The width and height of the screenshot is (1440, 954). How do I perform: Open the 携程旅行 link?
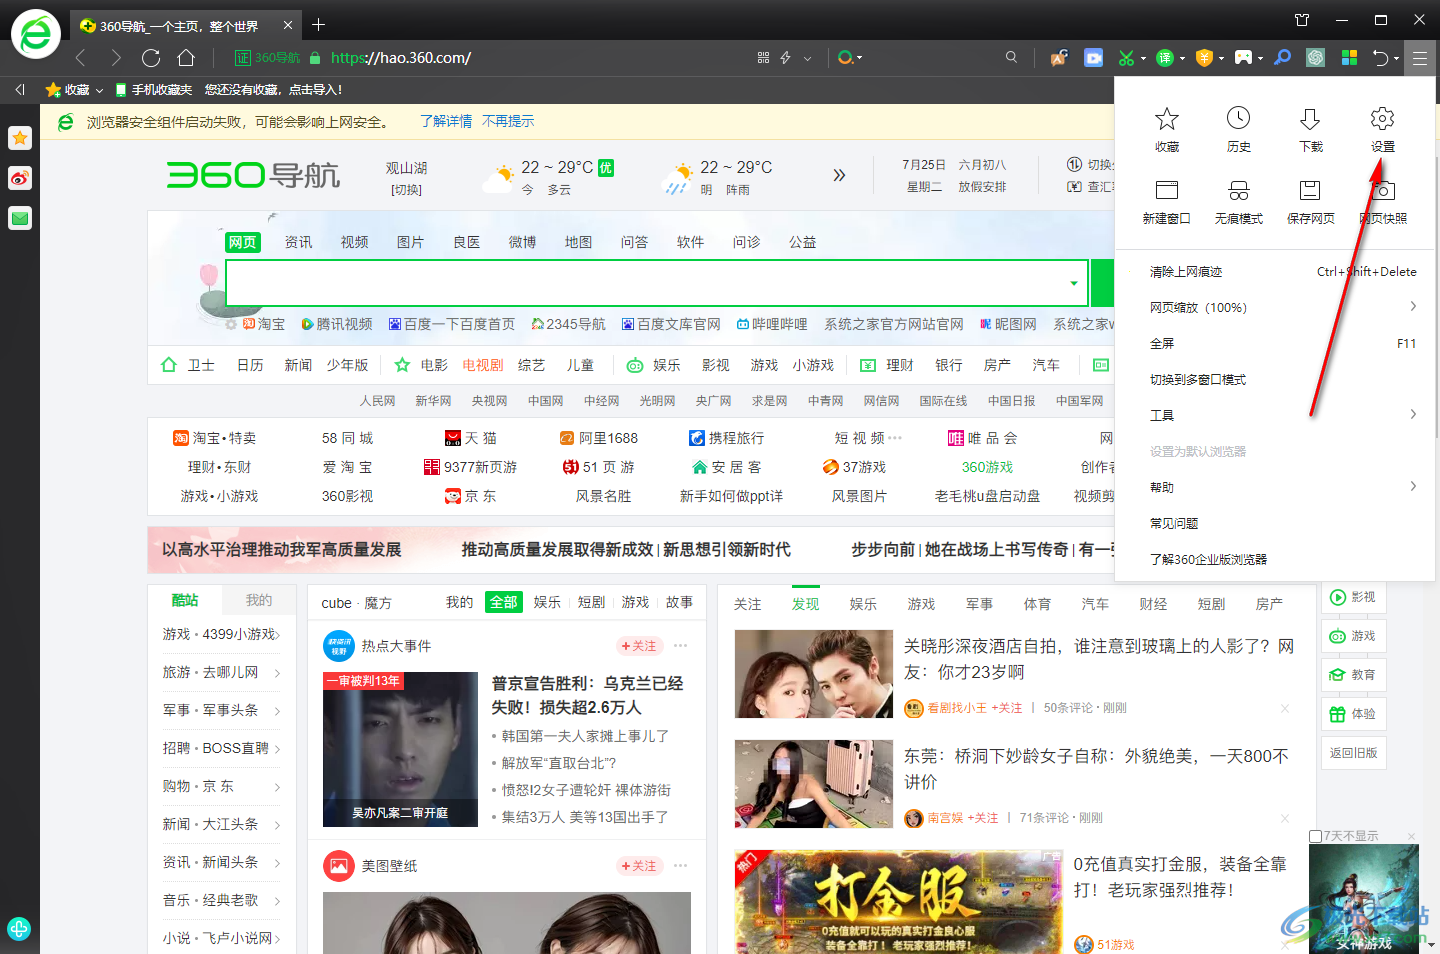point(727,438)
